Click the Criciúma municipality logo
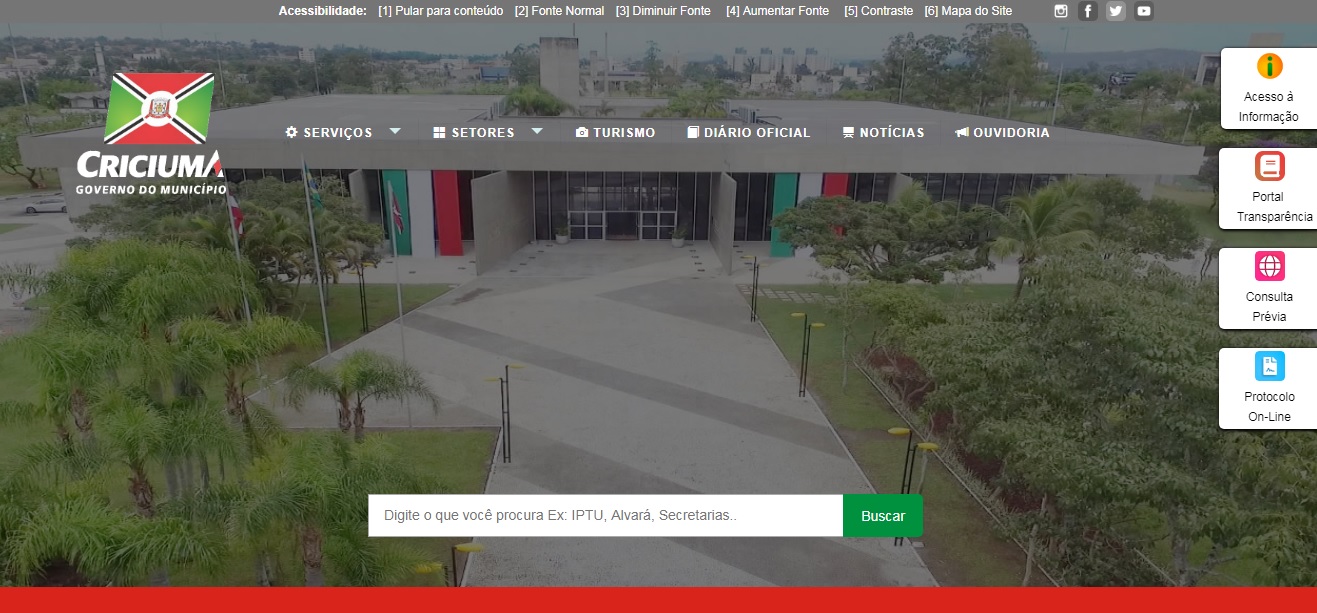This screenshot has width=1317, height=613. [x=151, y=134]
